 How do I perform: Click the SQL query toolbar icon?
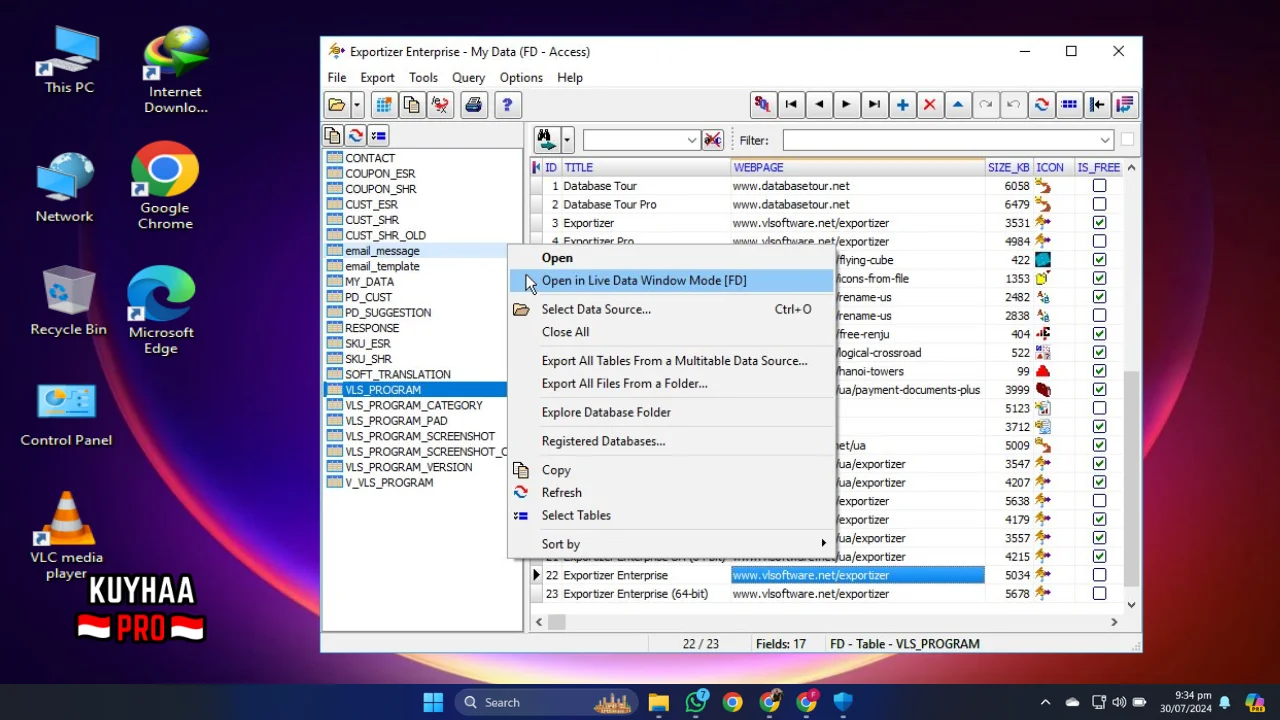(763, 105)
